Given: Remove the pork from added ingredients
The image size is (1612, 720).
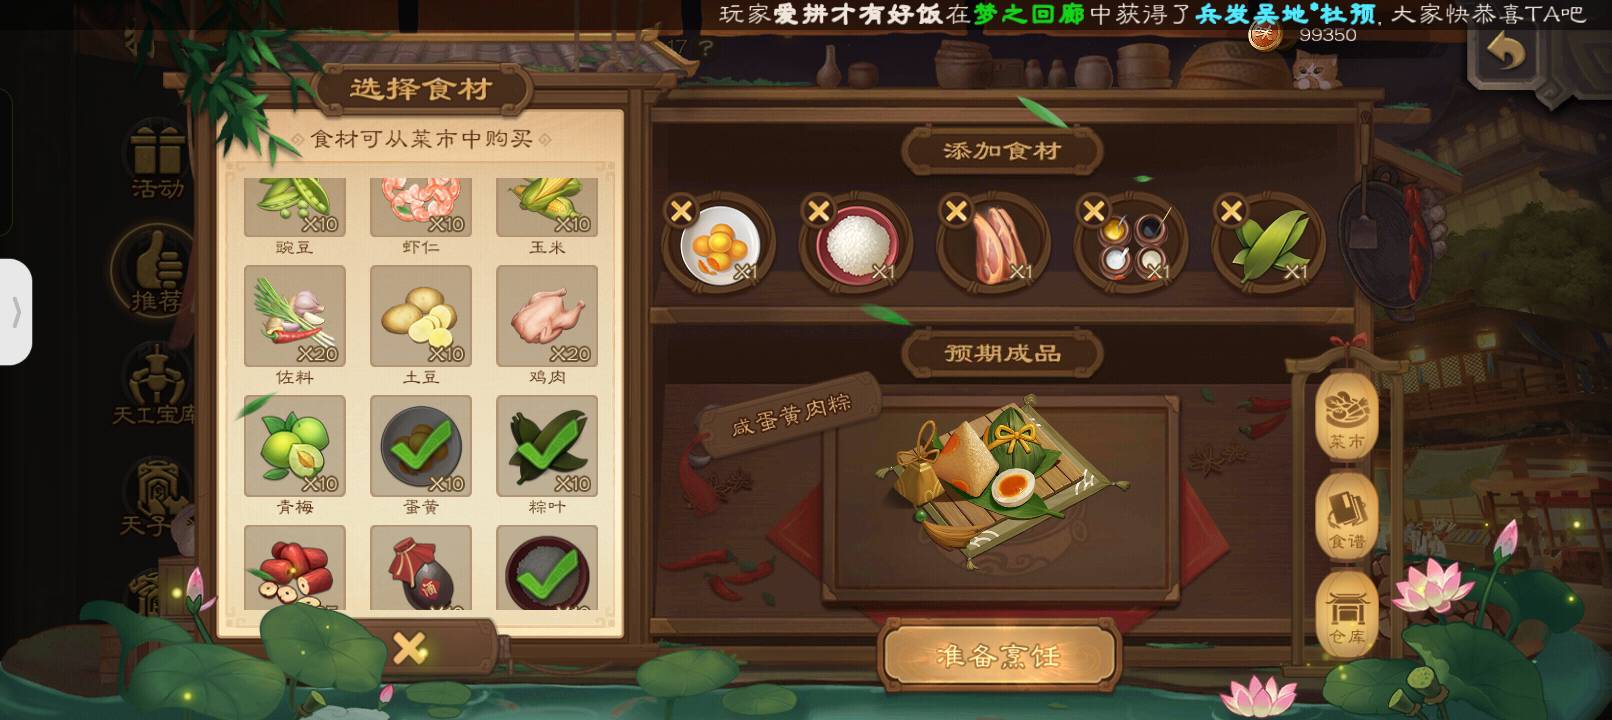Looking at the screenshot, I should click(x=956, y=211).
